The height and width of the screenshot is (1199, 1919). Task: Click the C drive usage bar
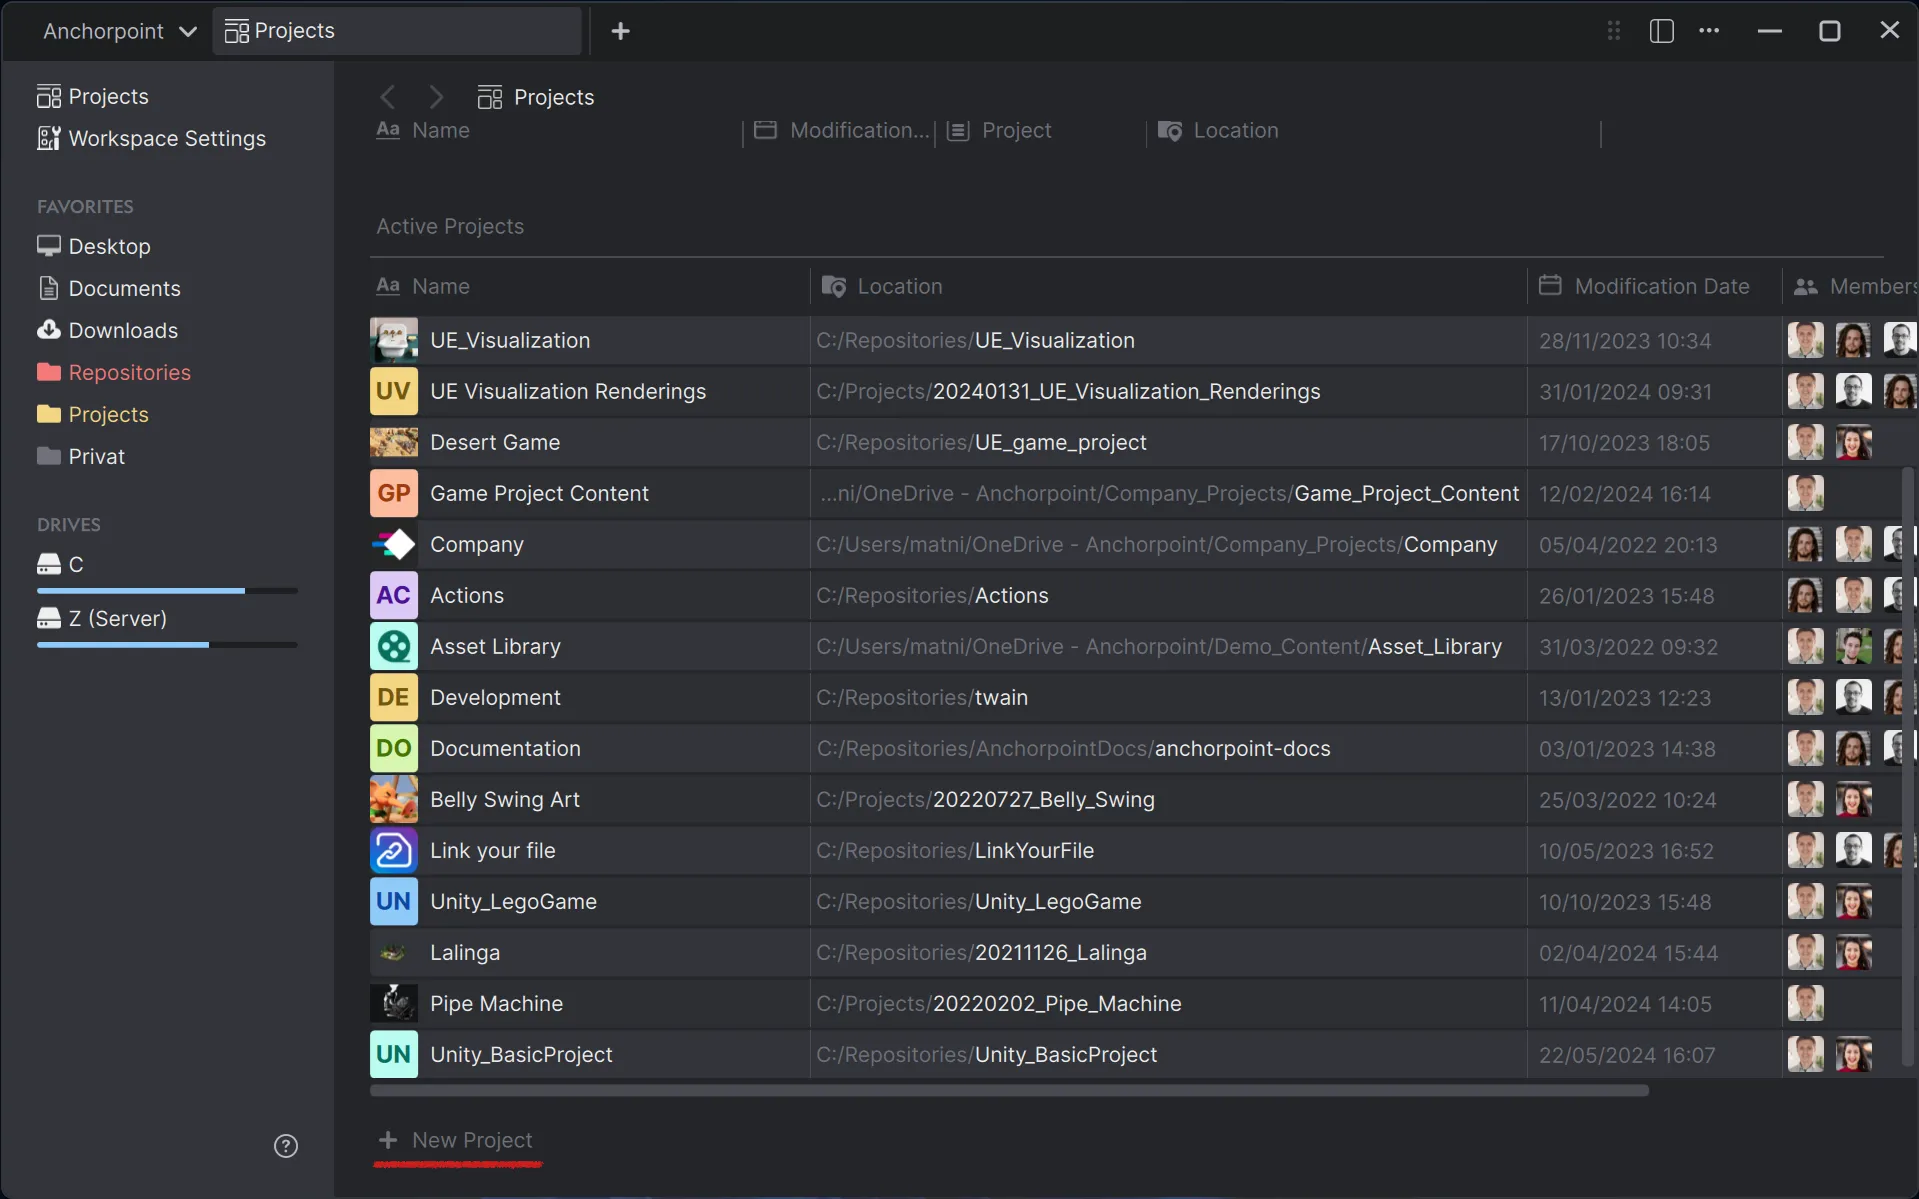(x=166, y=591)
